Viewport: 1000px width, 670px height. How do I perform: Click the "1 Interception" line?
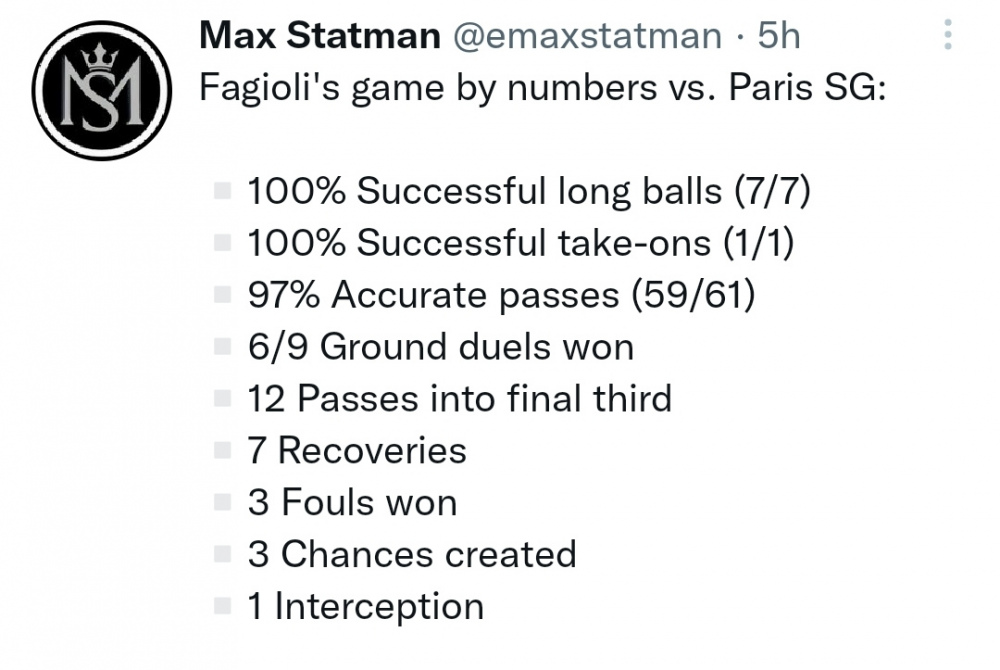[366, 606]
